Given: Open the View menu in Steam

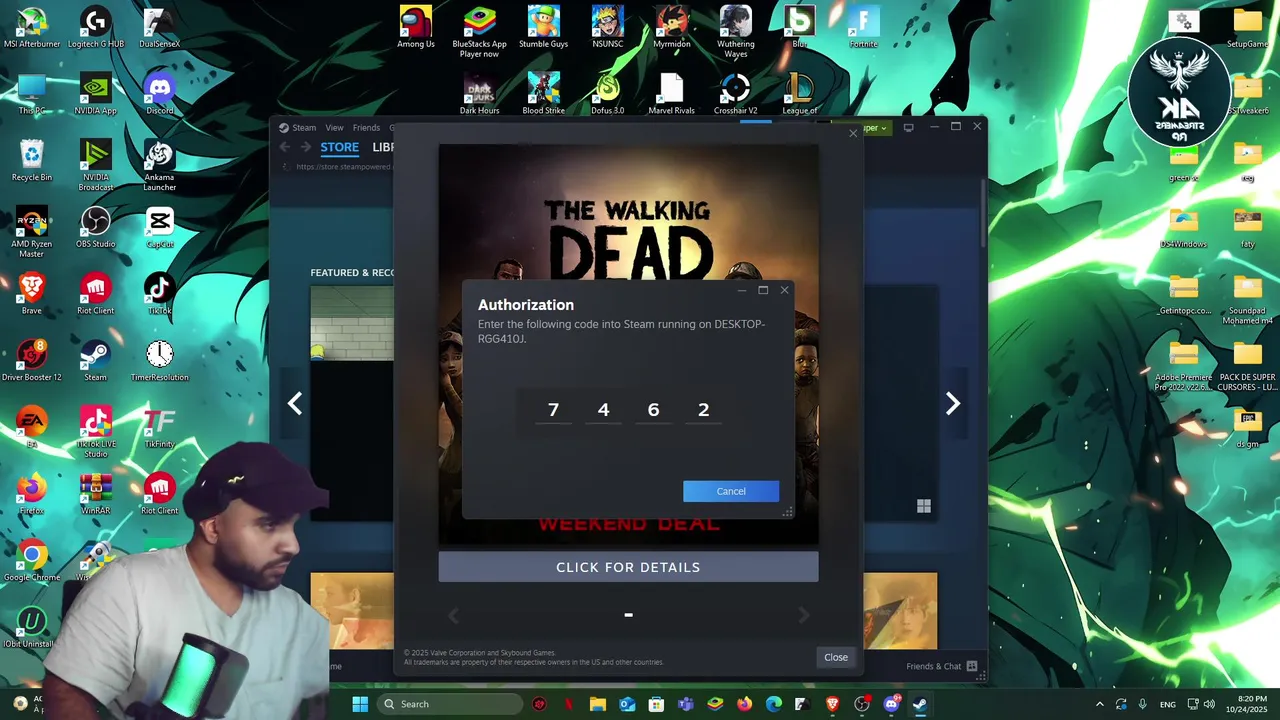Looking at the screenshot, I should coord(334,128).
